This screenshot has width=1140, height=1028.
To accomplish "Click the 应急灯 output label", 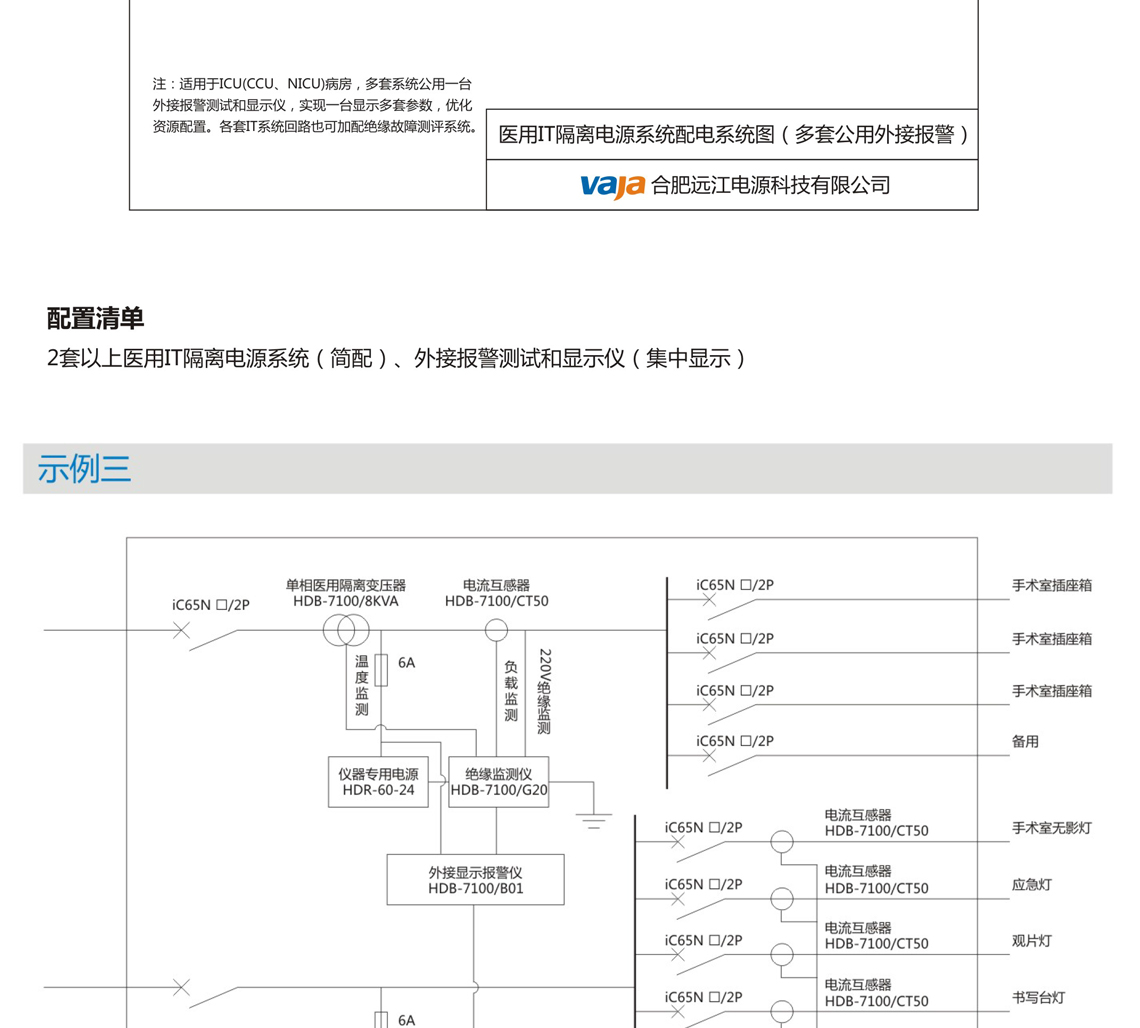I will coord(1031,885).
